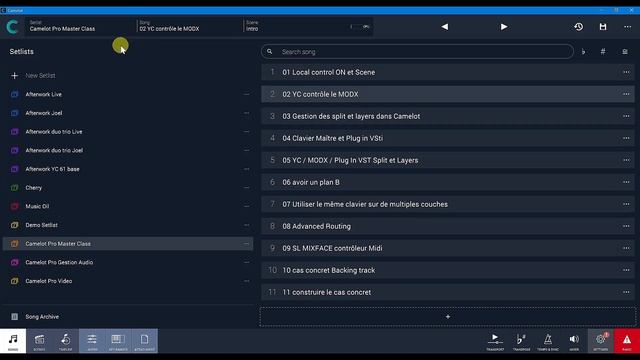Click the plus icon for New Setlist
Viewport: 640px width, 360px height.
tap(15, 76)
